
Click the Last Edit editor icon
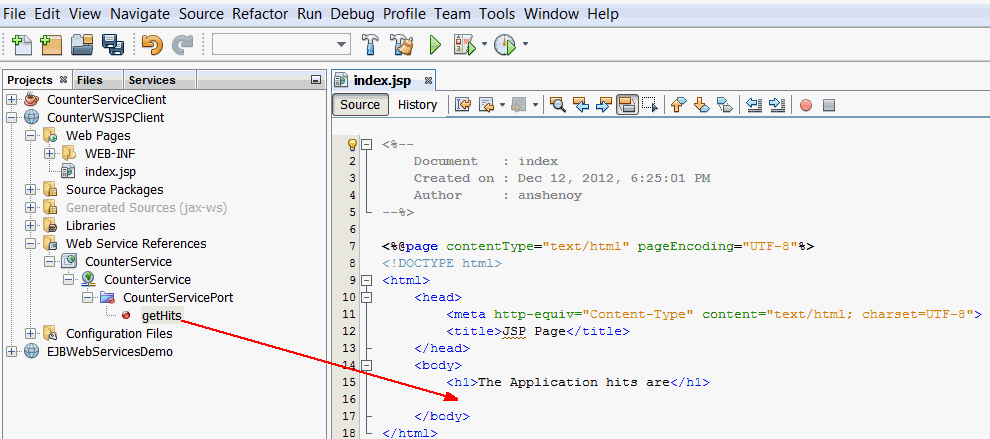click(x=463, y=105)
